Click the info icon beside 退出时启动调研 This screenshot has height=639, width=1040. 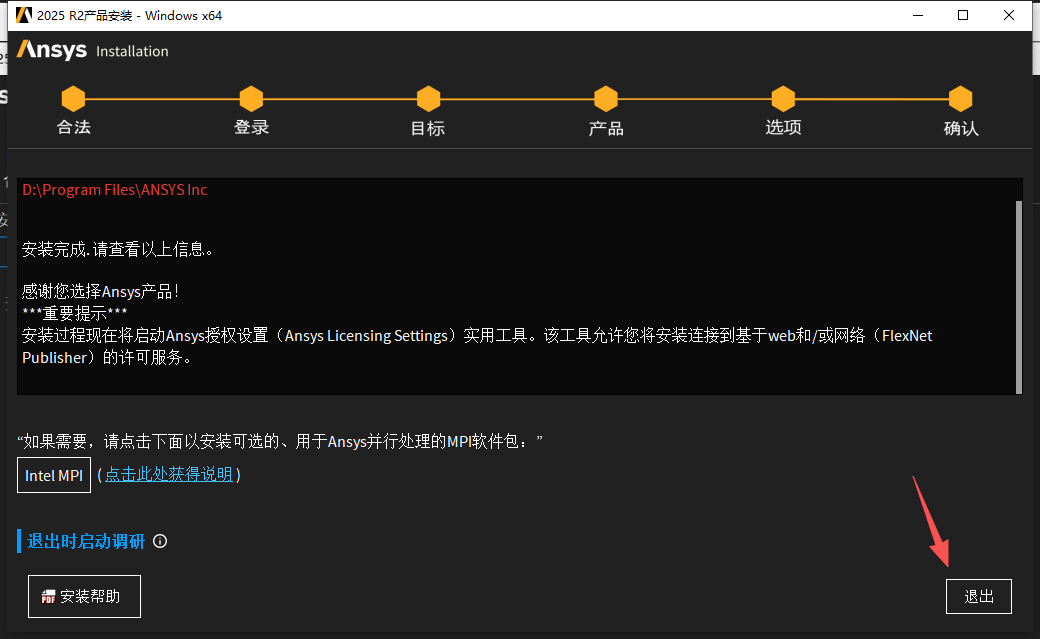click(x=160, y=541)
